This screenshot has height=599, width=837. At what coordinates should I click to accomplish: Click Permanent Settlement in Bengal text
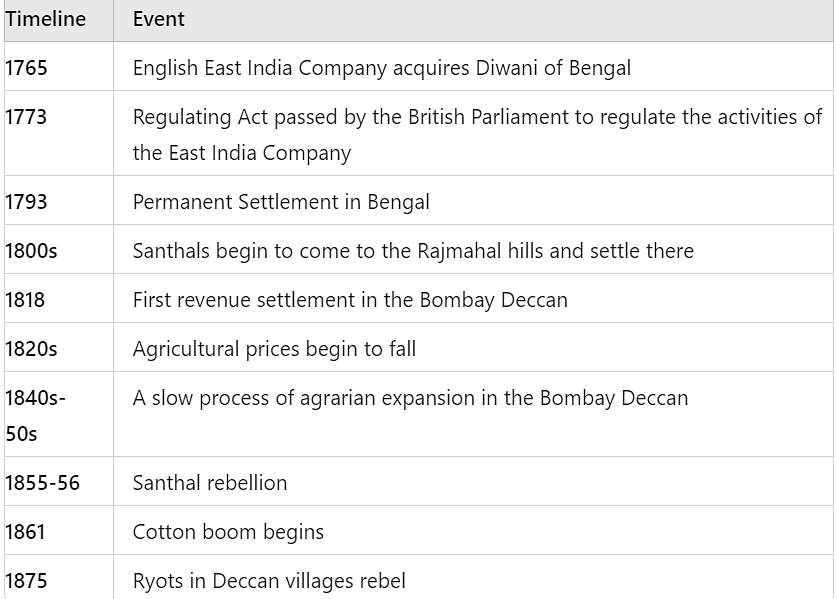(281, 202)
